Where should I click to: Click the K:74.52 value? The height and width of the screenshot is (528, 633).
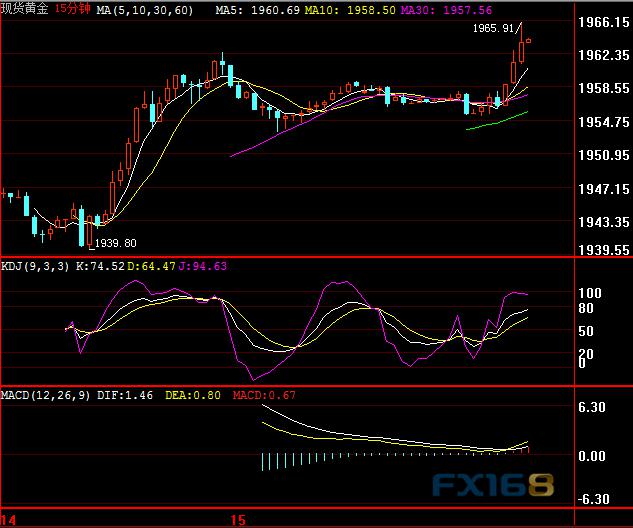(x=100, y=266)
